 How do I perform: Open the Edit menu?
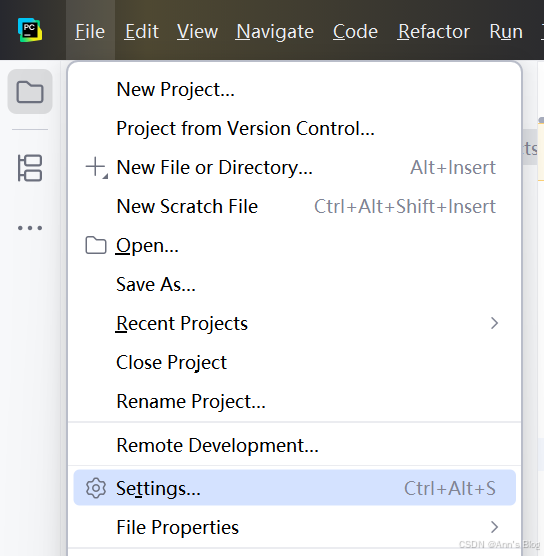141,32
